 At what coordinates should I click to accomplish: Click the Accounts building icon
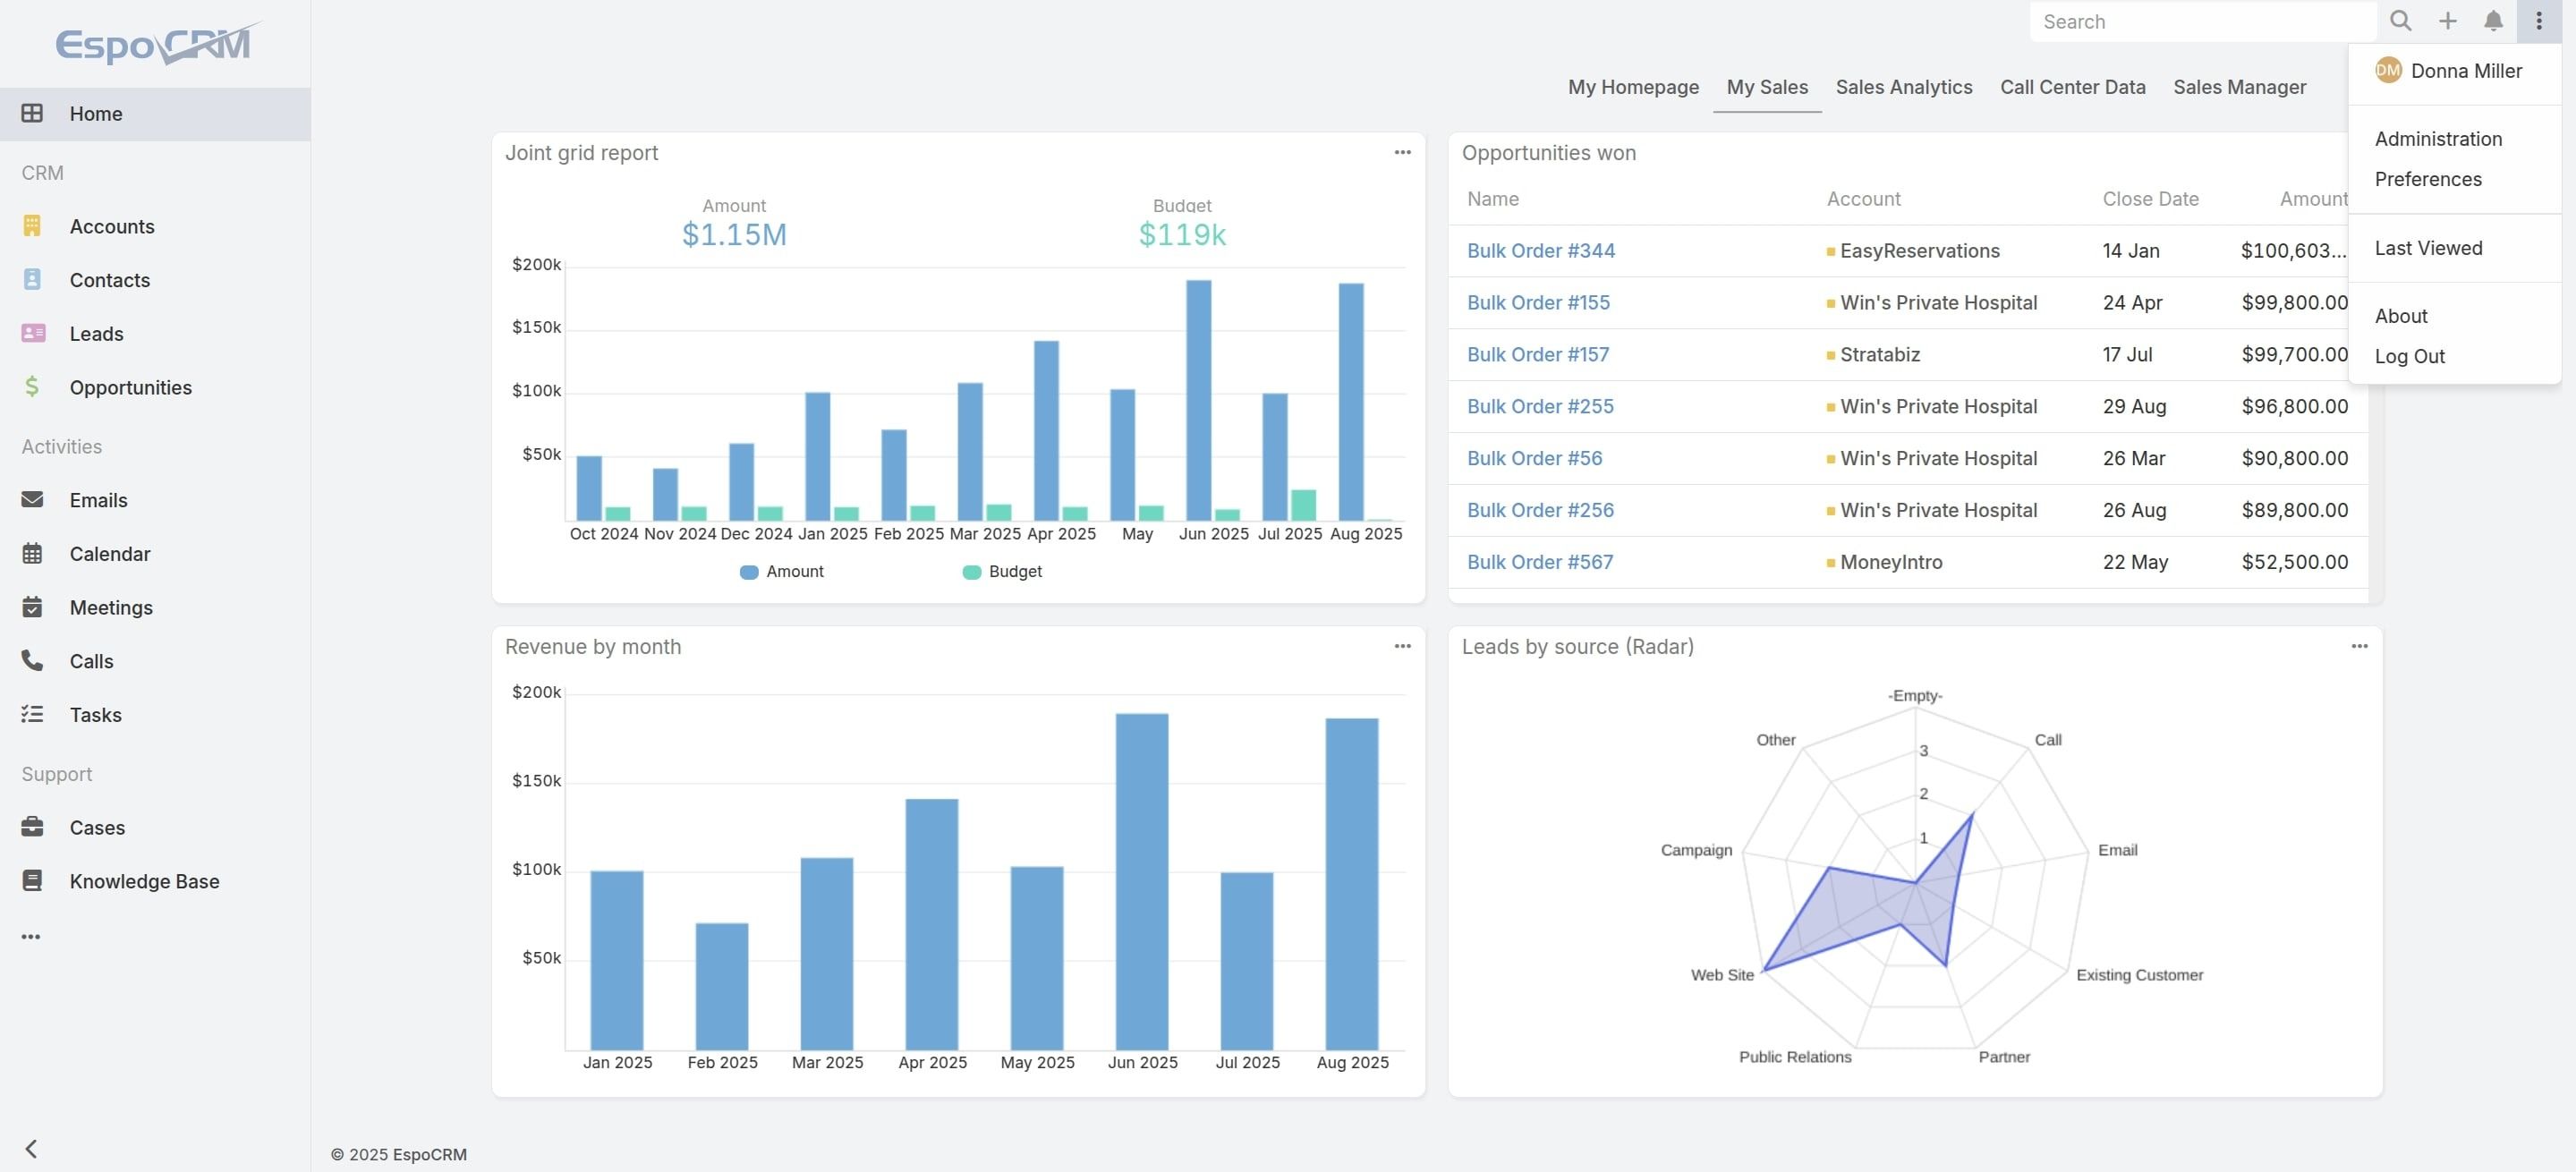(32, 226)
